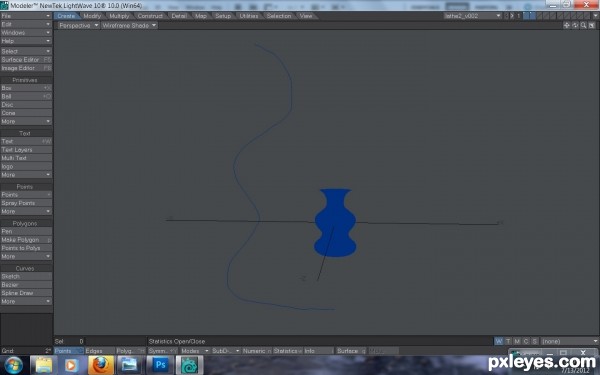Image resolution: width=600 pixels, height=375 pixels.
Task: Select the first foreground layer slot
Action: [x=525, y=16]
